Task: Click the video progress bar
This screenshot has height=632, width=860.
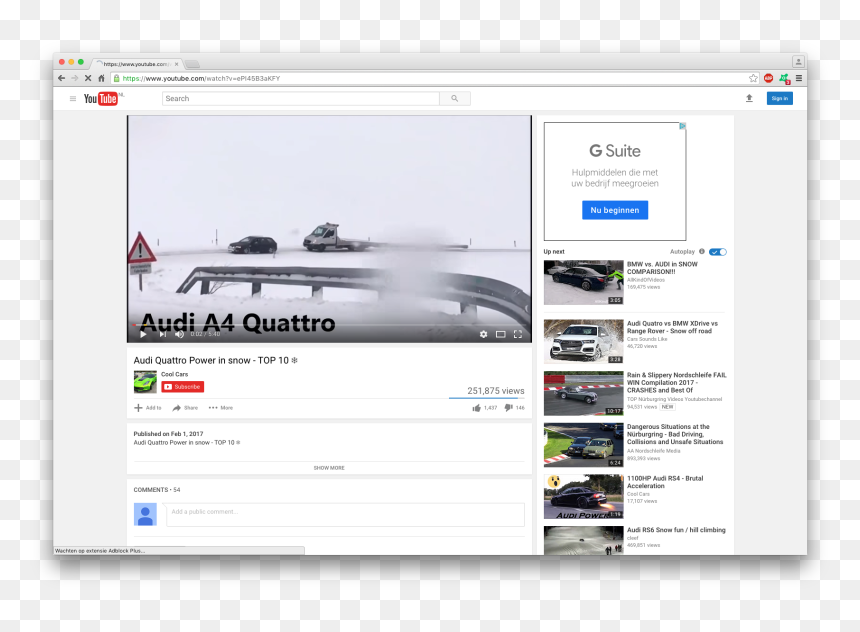Action: [x=329, y=325]
